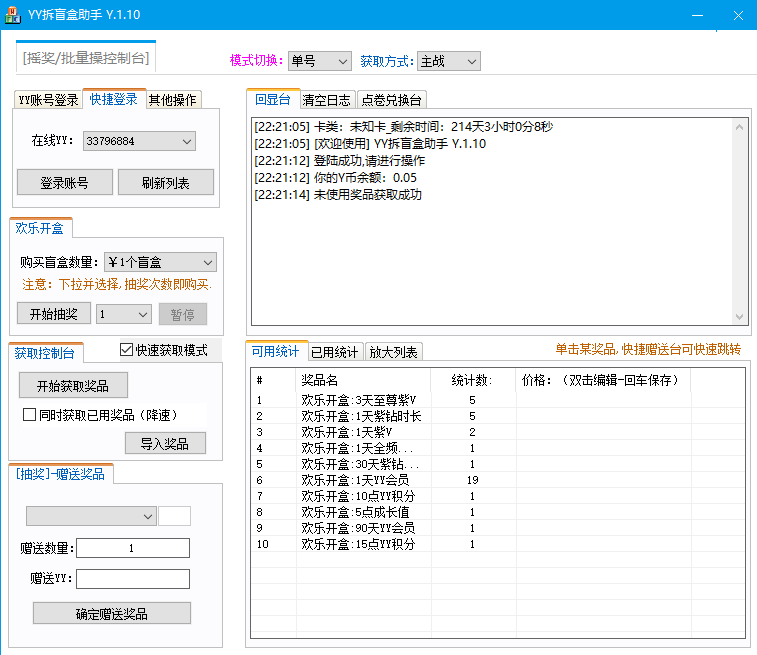
Task: Click the 获取控制台 tab header
Action: coord(44,353)
